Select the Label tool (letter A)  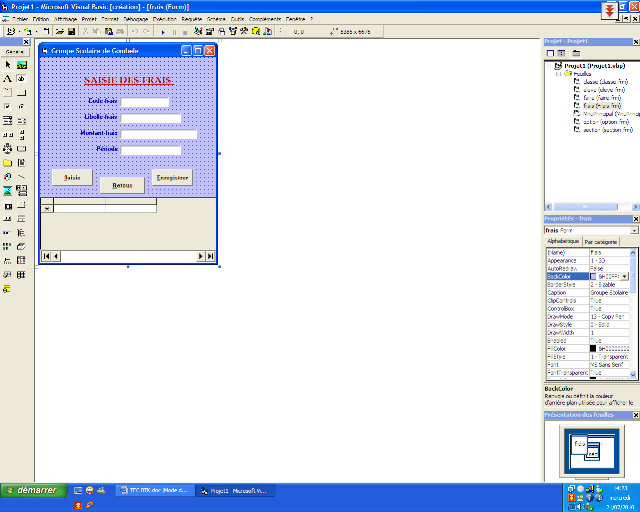pyautogui.click(x=8, y=78)
